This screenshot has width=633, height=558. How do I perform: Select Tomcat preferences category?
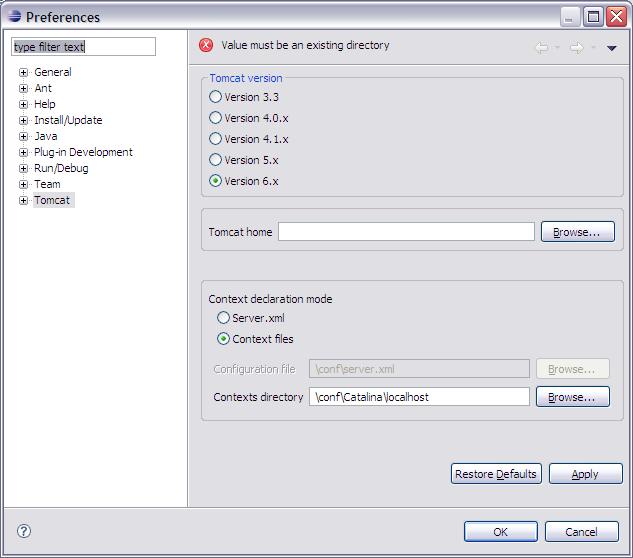52,200
